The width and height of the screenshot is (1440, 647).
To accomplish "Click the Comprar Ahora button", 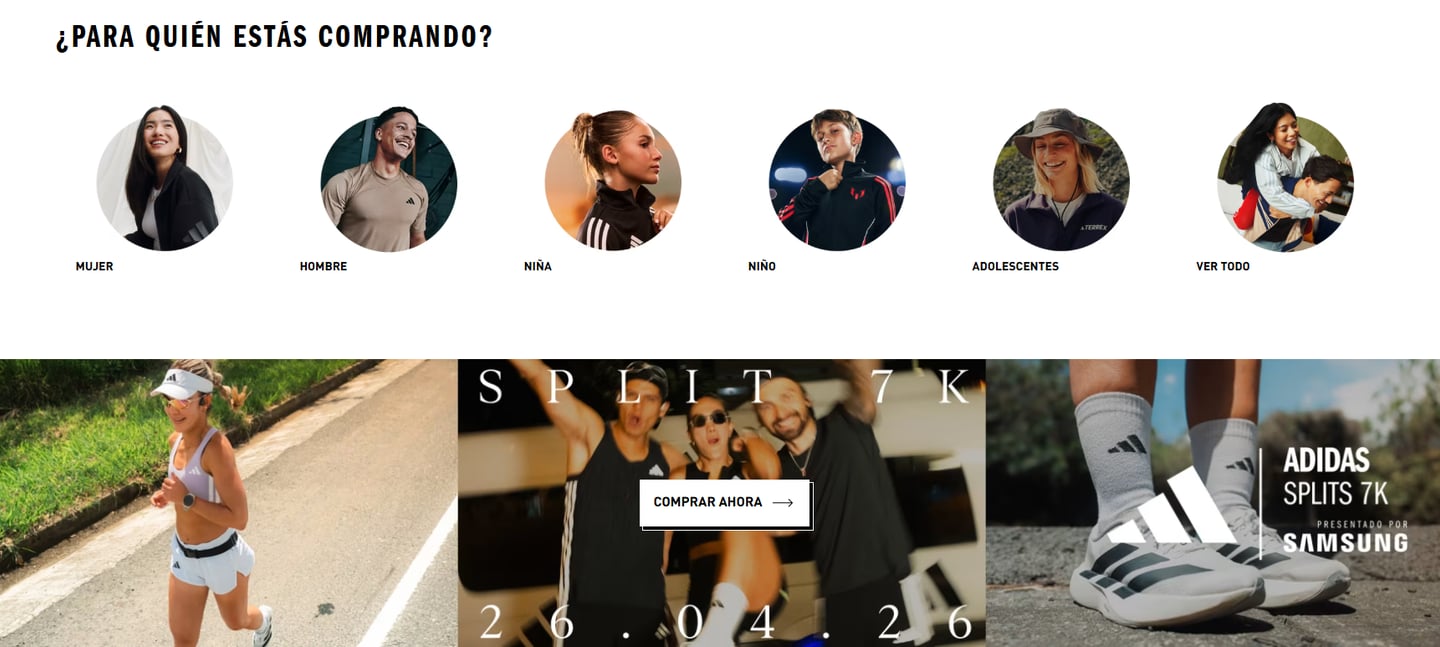I will [724, 502].
